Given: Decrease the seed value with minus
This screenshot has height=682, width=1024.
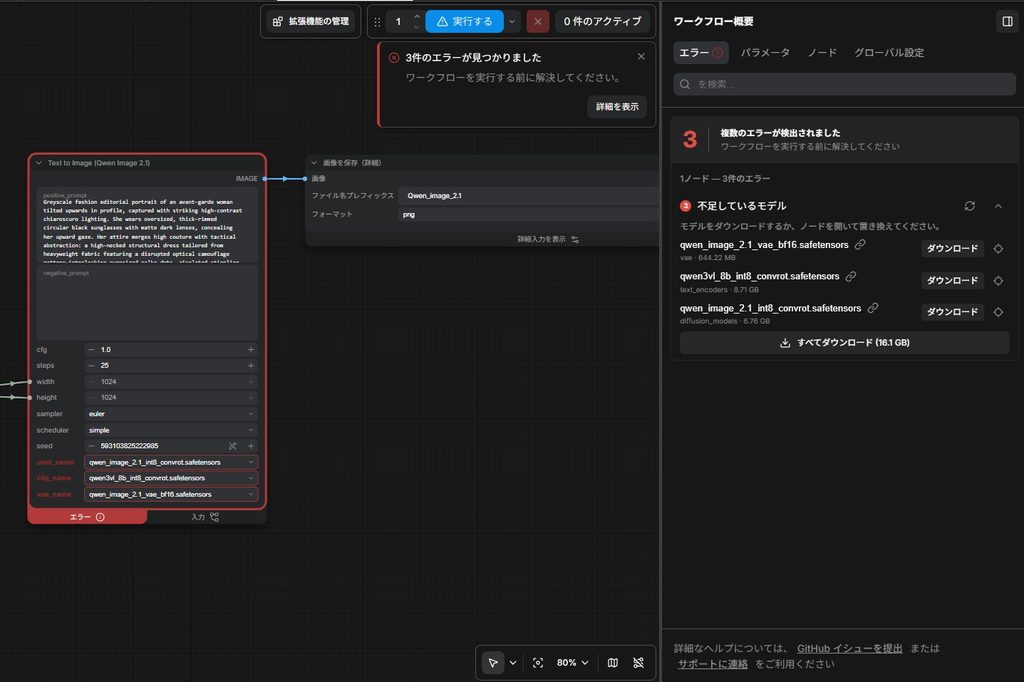Looking at the screenshot, I should [x=91, y=446].
